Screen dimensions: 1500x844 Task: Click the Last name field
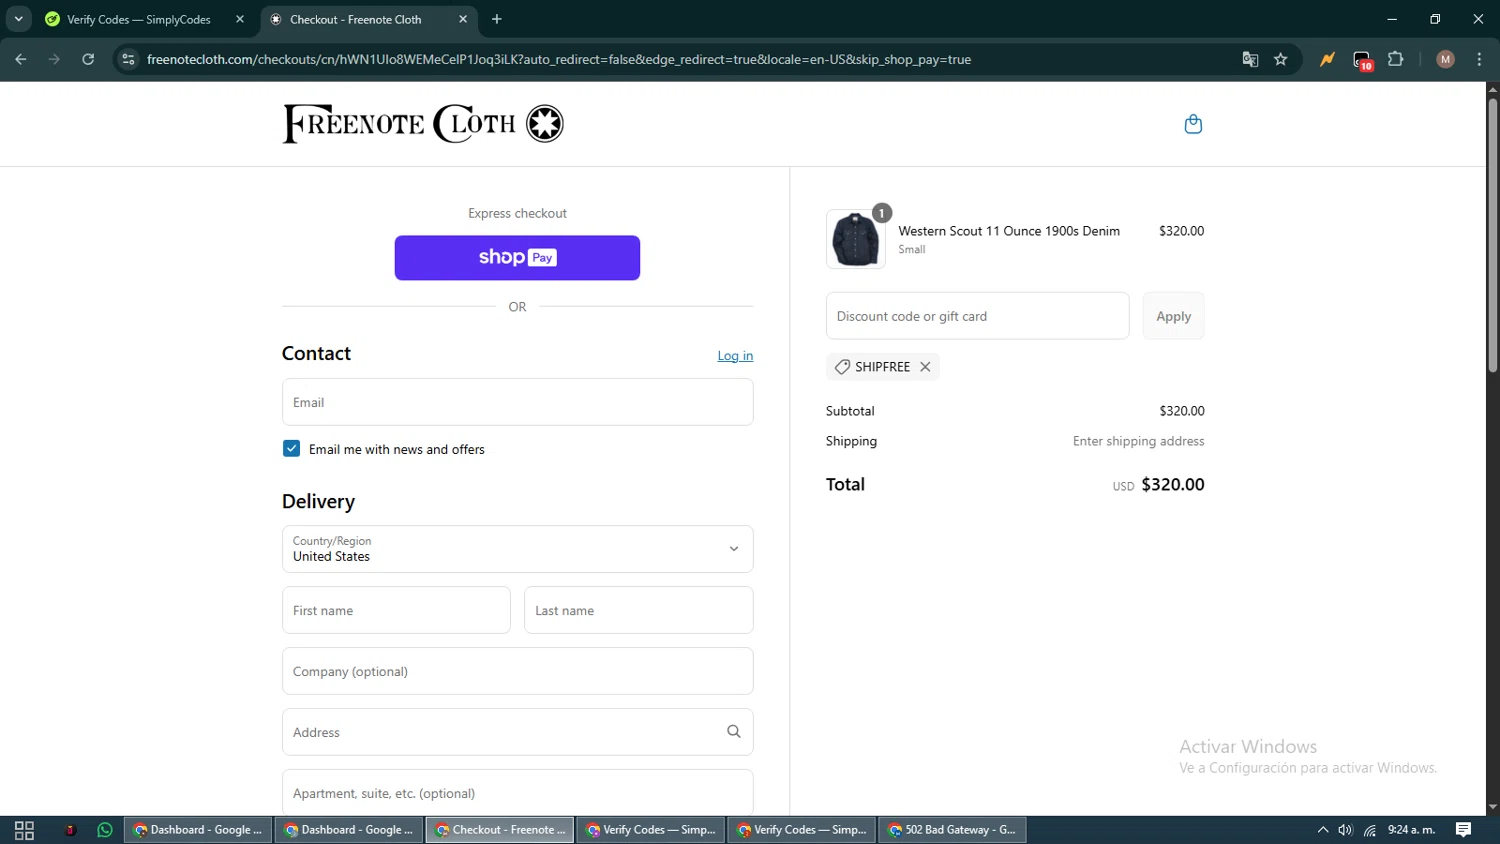pos(639,610)
